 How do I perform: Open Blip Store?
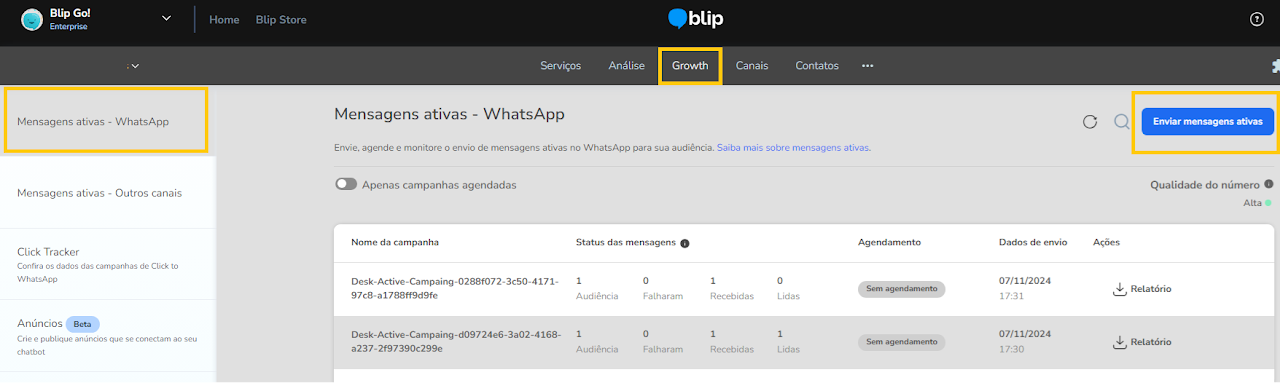coord(281,19)
